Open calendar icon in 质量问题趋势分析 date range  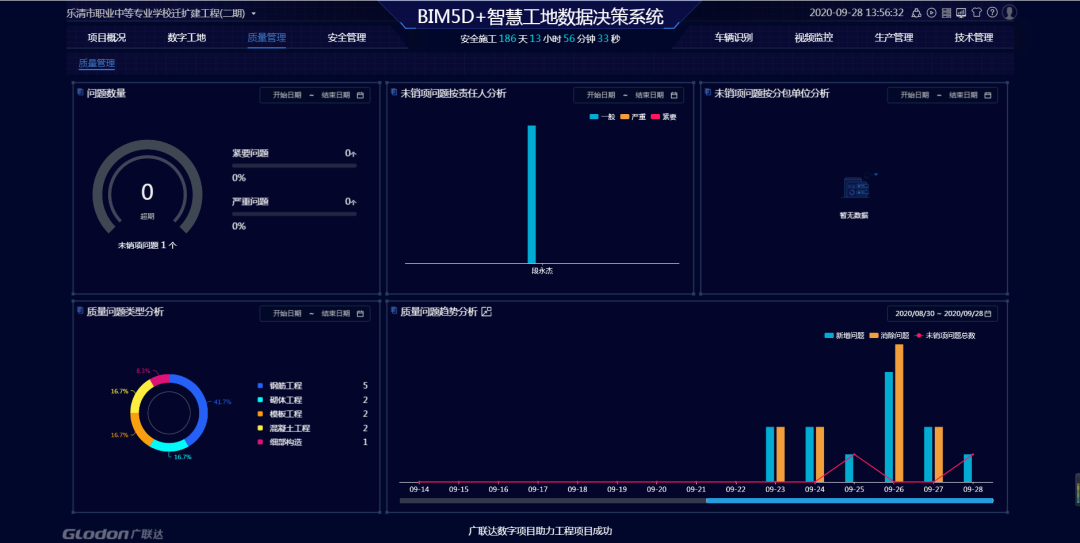988,314
